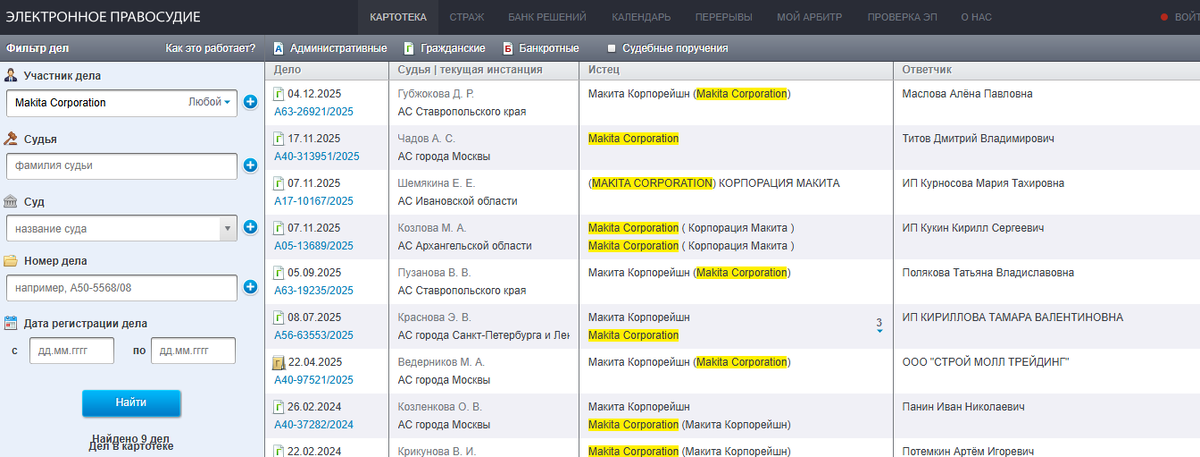The image size is (1200, 457).
Task: Focus the case number field например, А50-5568/08
Action: click(x=121, y=289)
